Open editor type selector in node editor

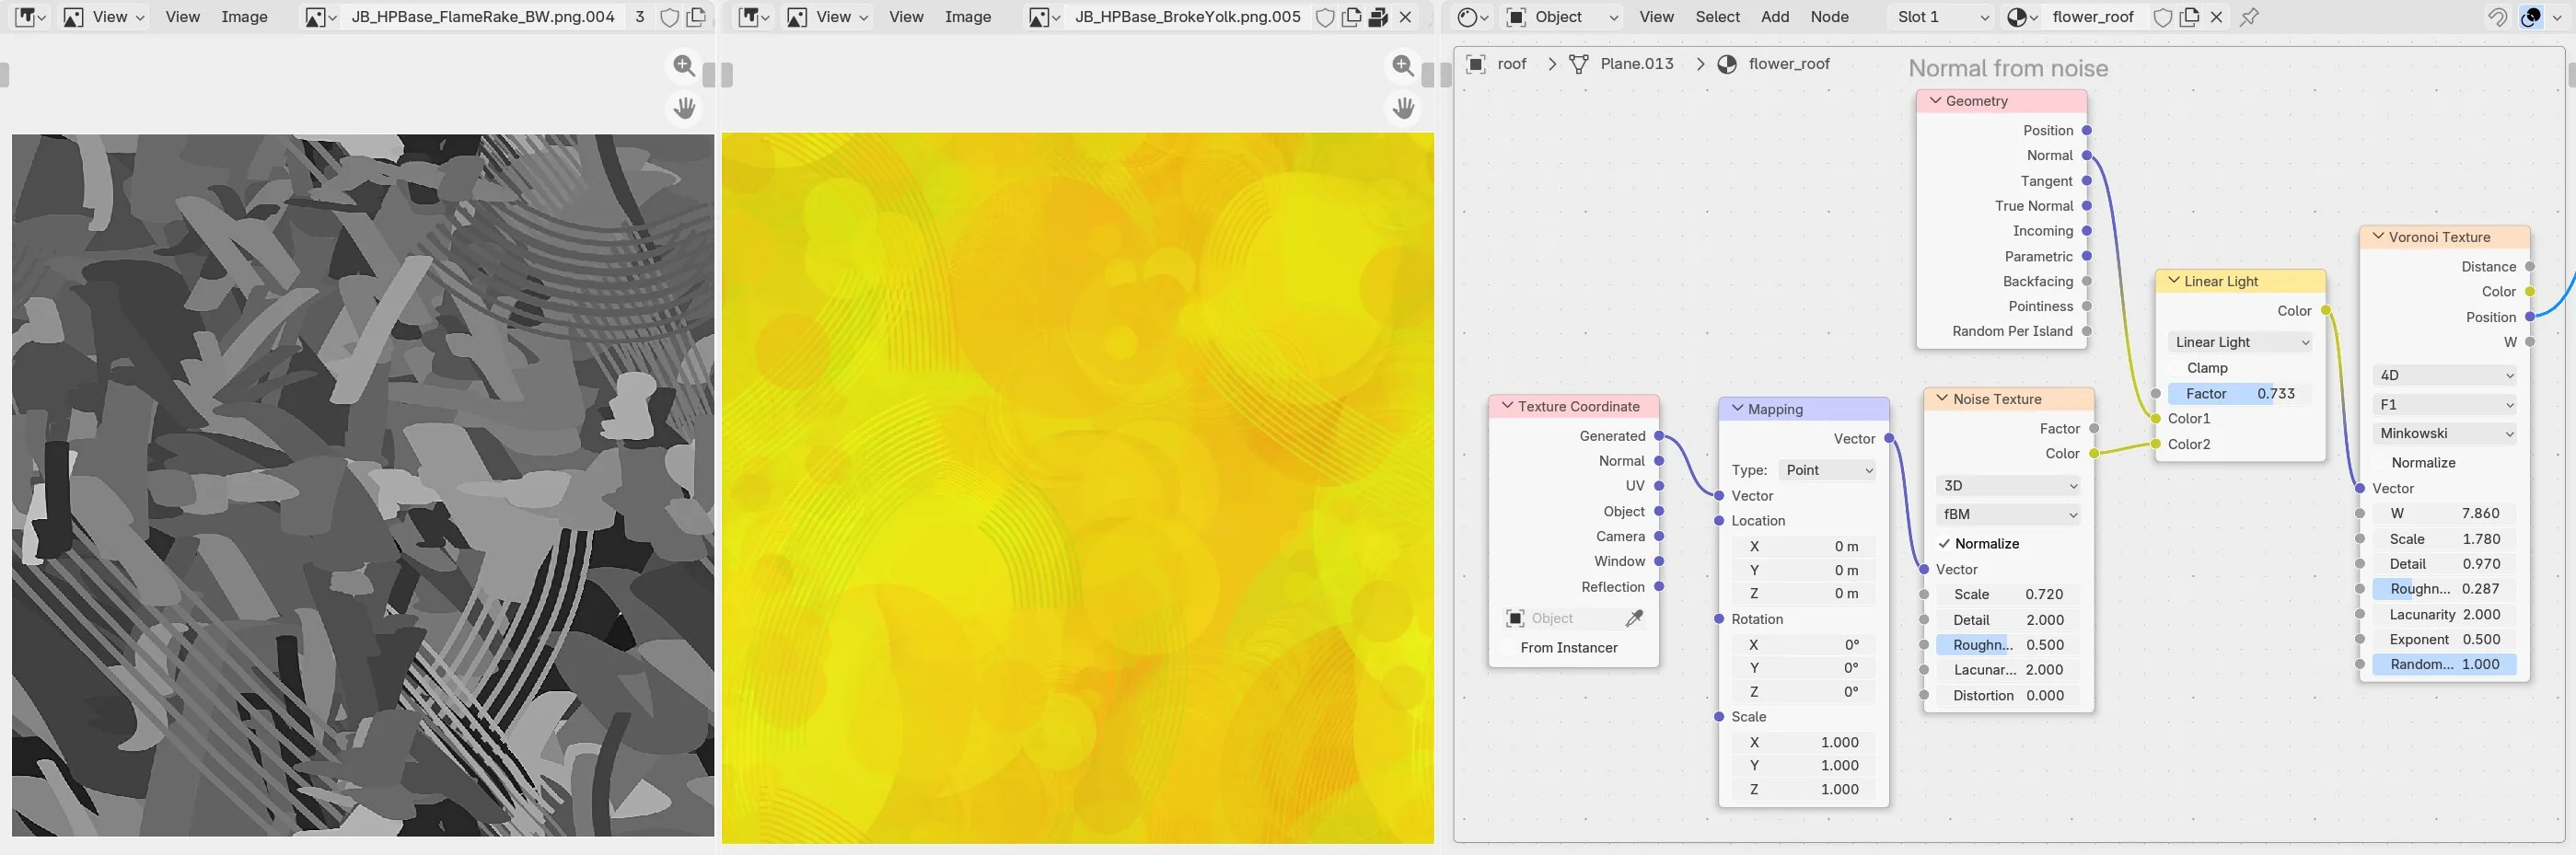coord(1474,17)
